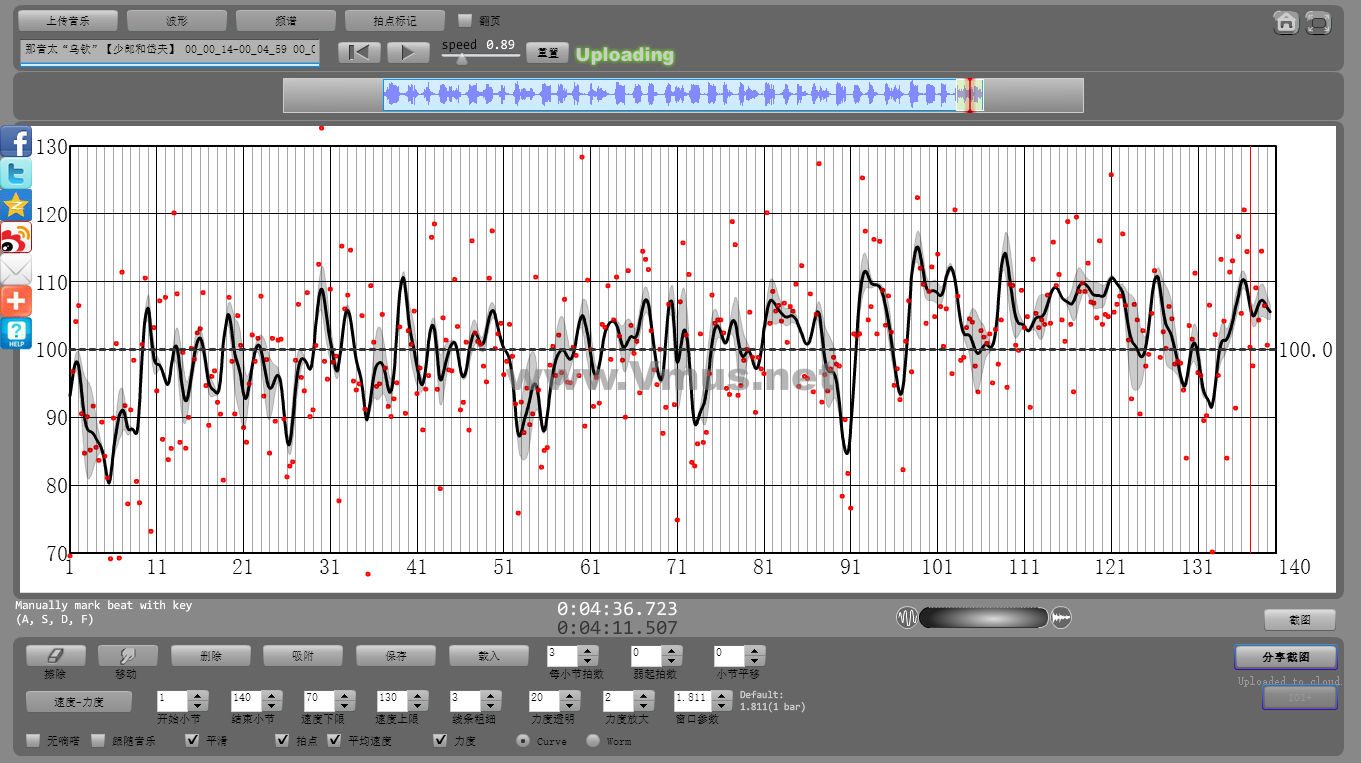Select the move (移动) tool
The image size is (1361, 763).
tap(127, 656)
